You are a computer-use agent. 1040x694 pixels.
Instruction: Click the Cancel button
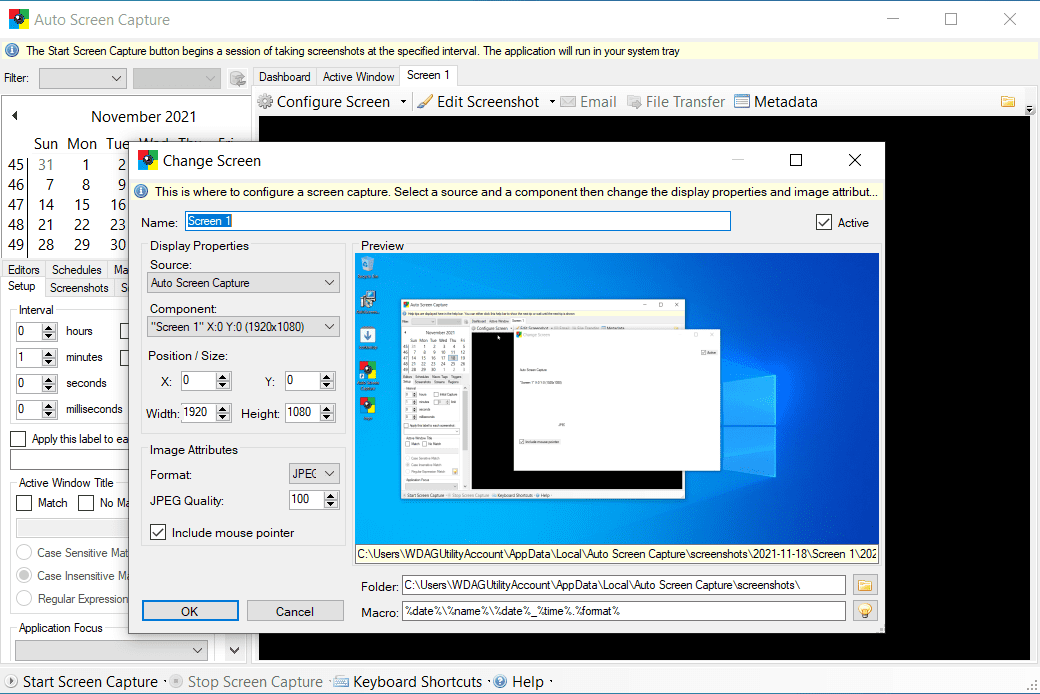click(x=295, y=611)
